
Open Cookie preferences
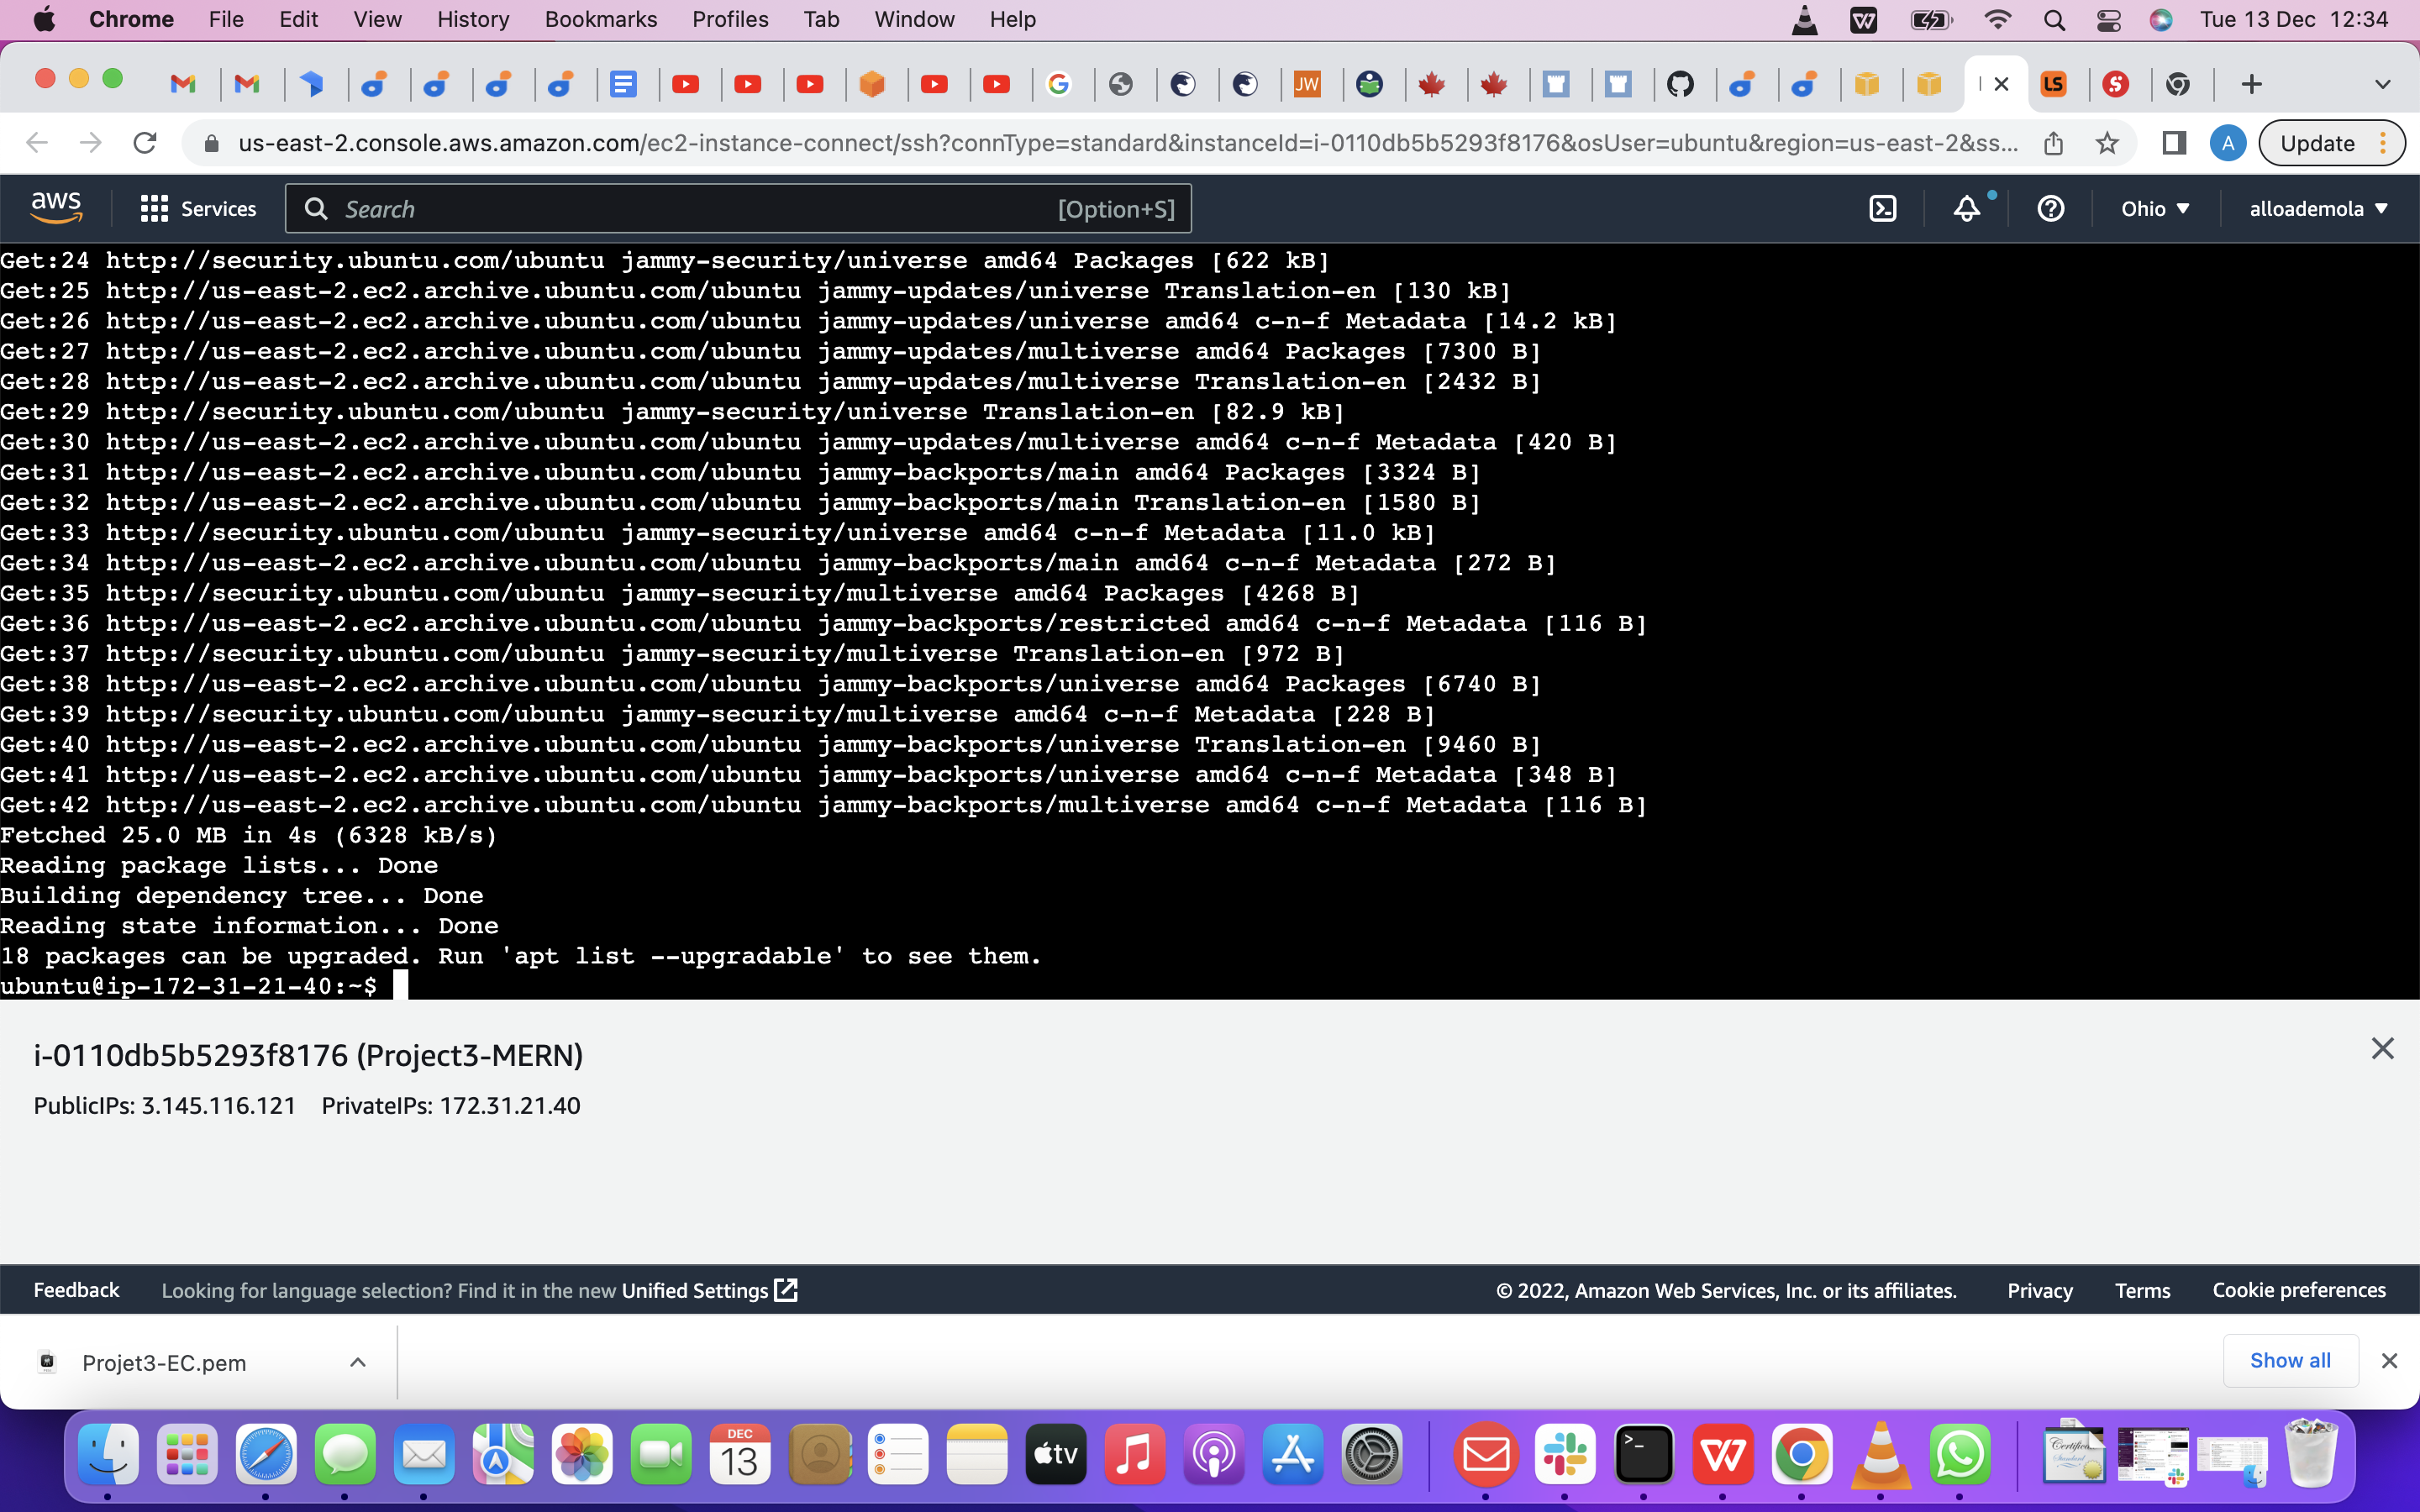[x=2297, y=1290]
